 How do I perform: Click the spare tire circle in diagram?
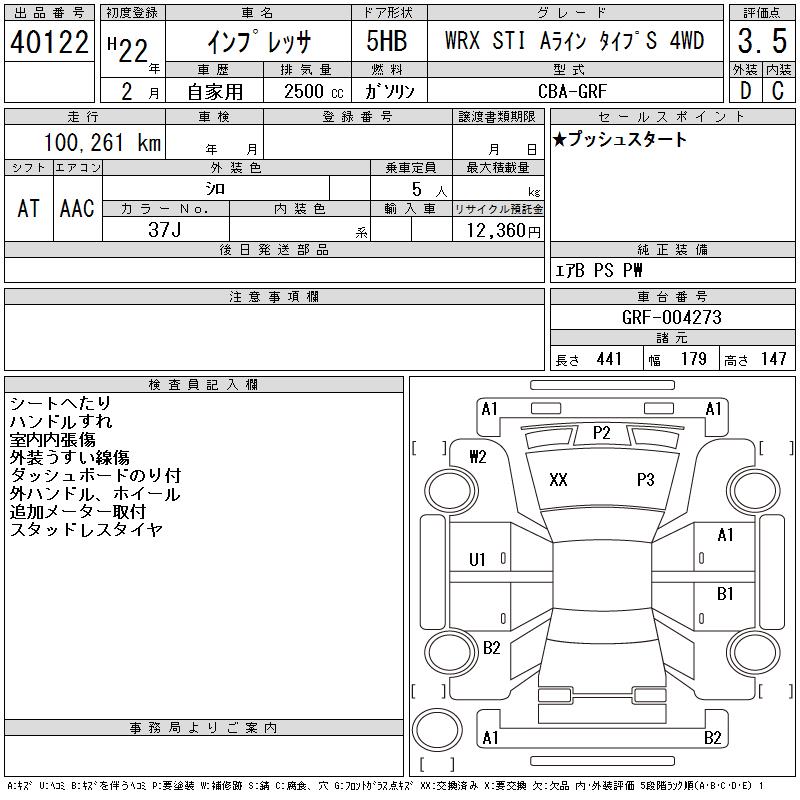click(437, 731)
